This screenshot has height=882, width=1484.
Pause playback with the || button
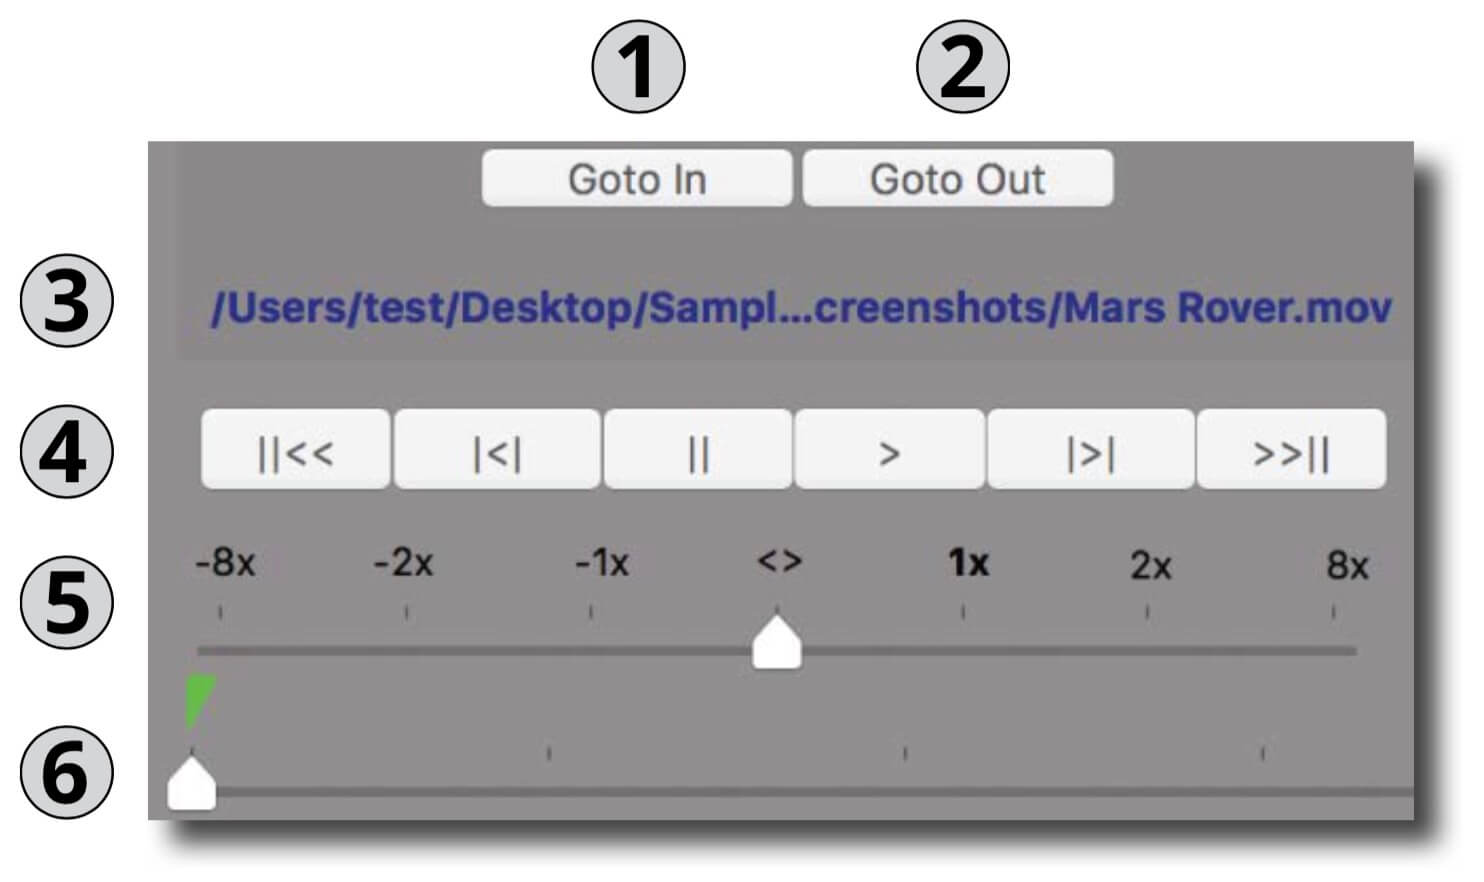coord(698,450)
